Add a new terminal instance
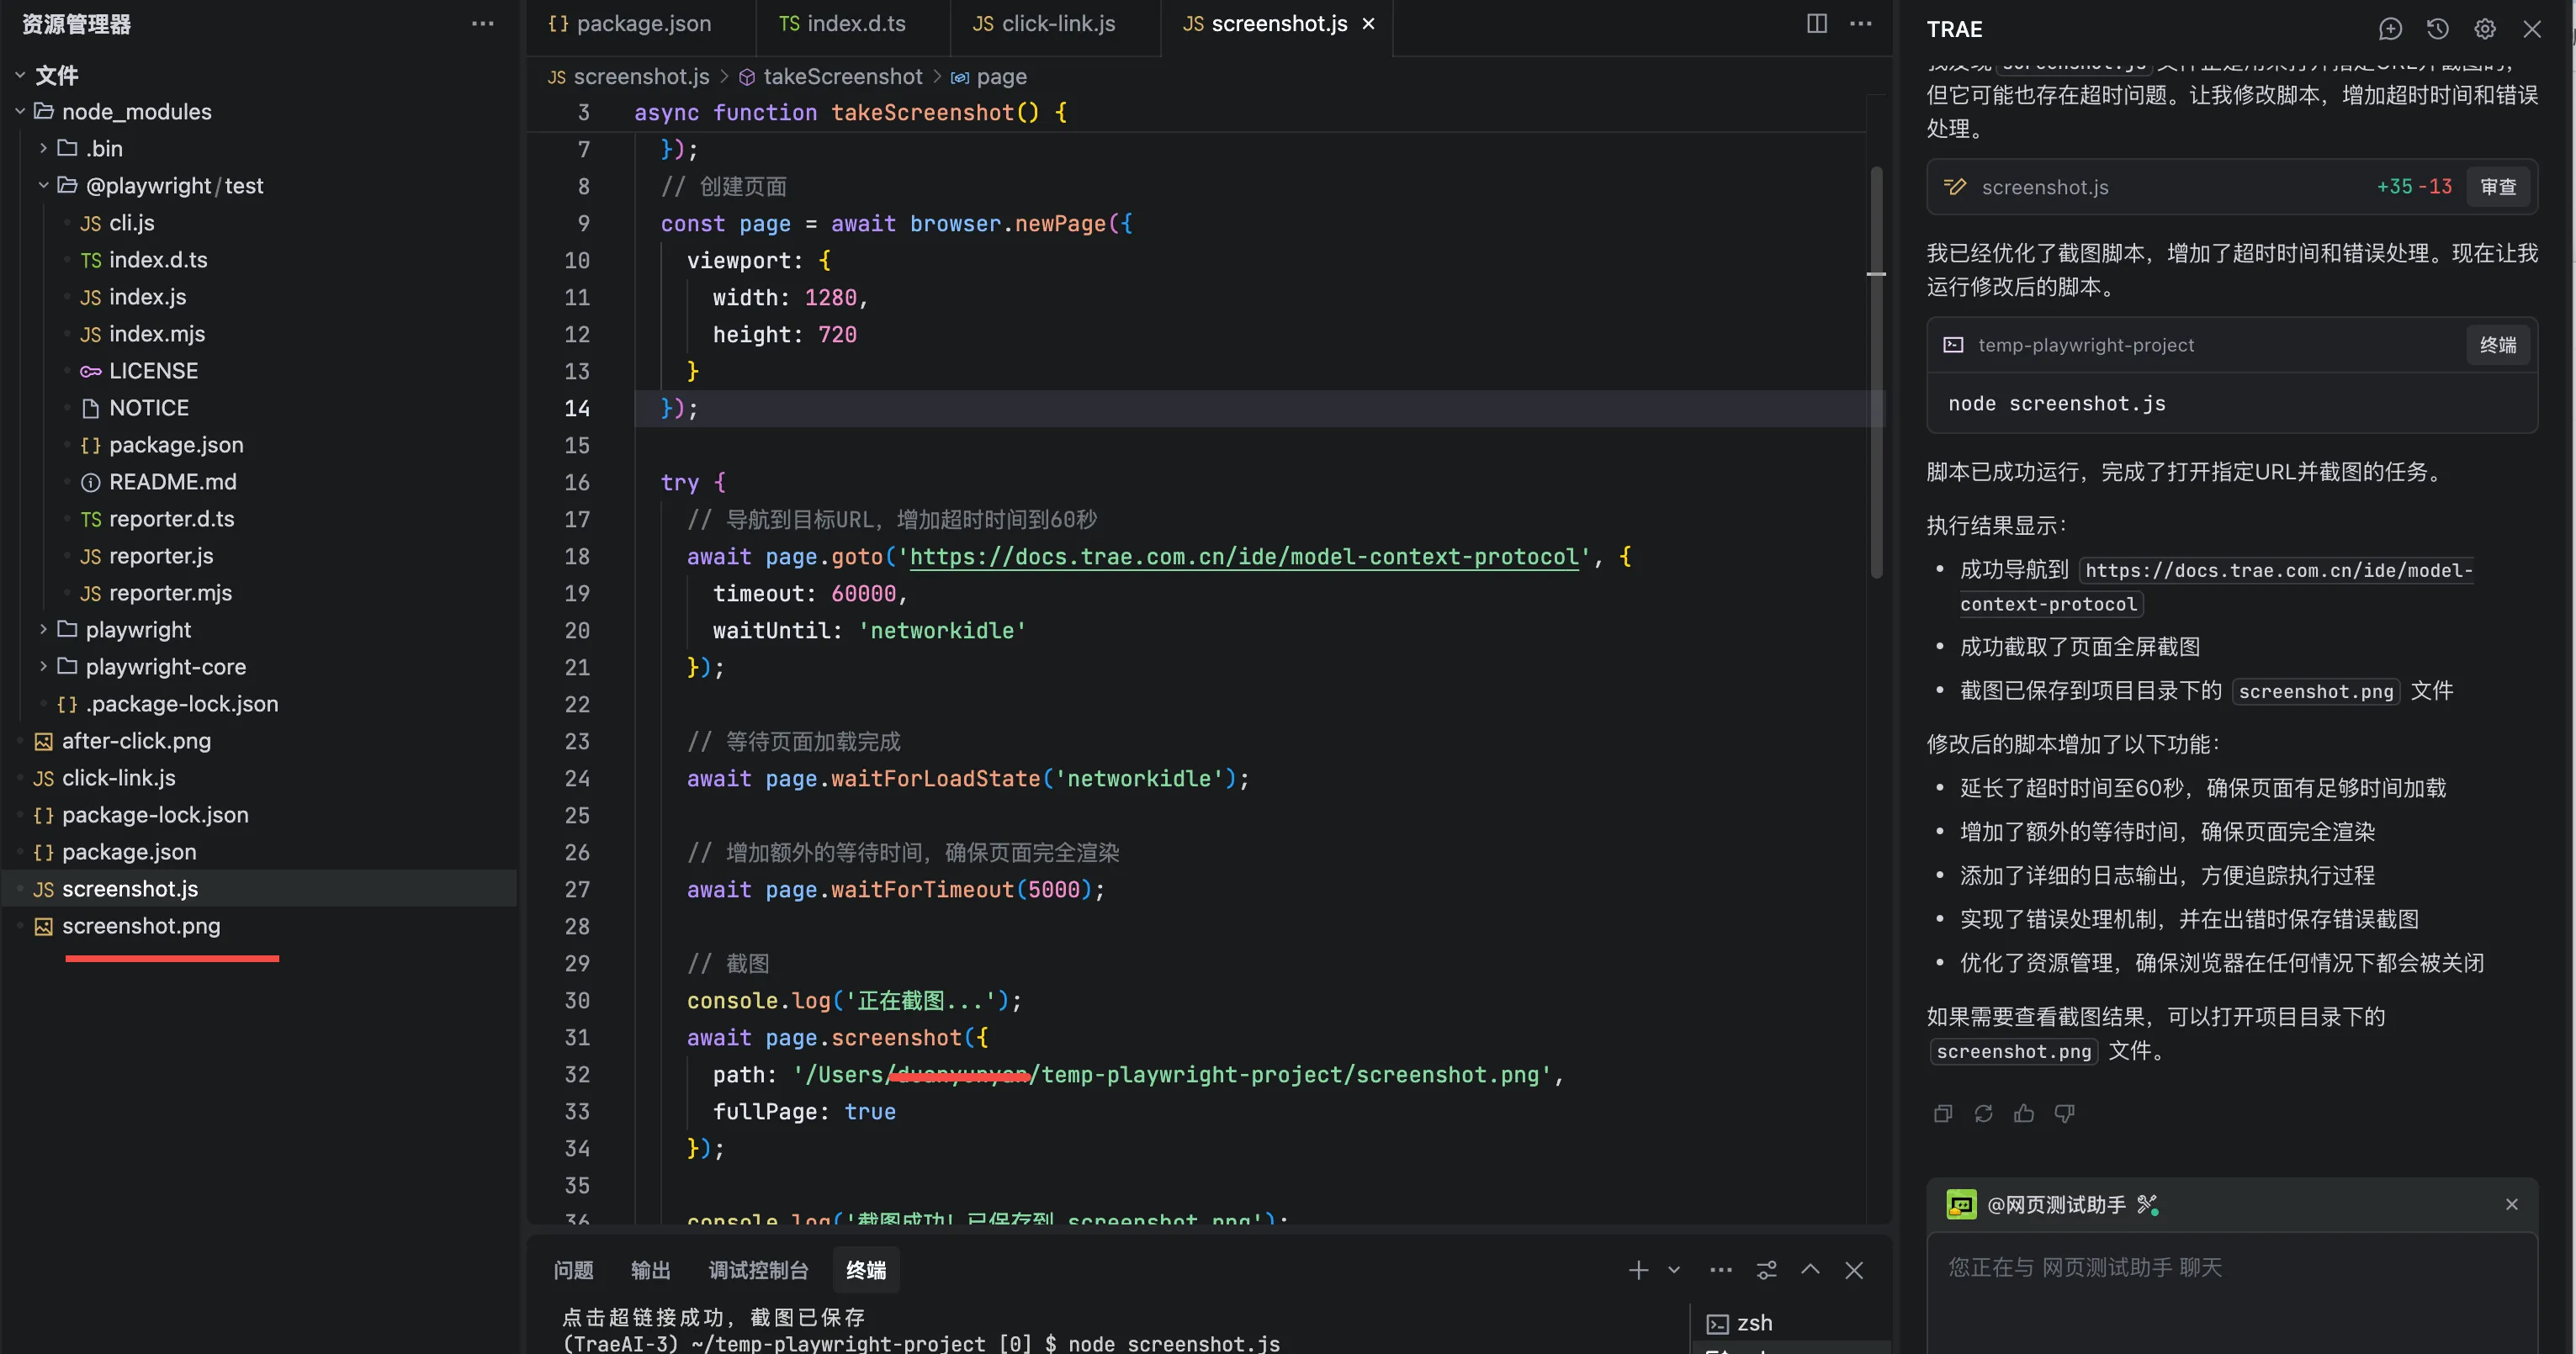Viewport: 2576px width, 1354px height. [1637, 1270]
